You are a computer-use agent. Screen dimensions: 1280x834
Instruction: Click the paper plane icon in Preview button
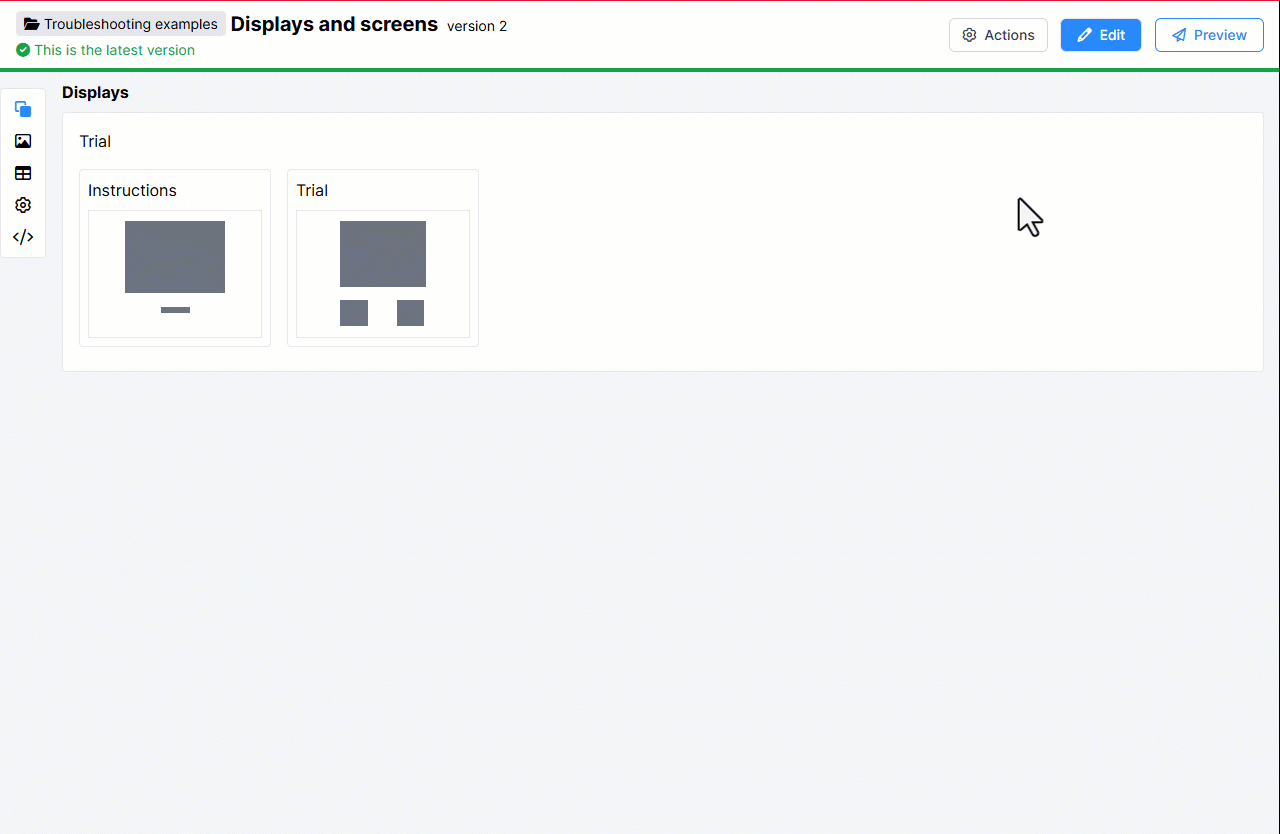[1183, 34]
